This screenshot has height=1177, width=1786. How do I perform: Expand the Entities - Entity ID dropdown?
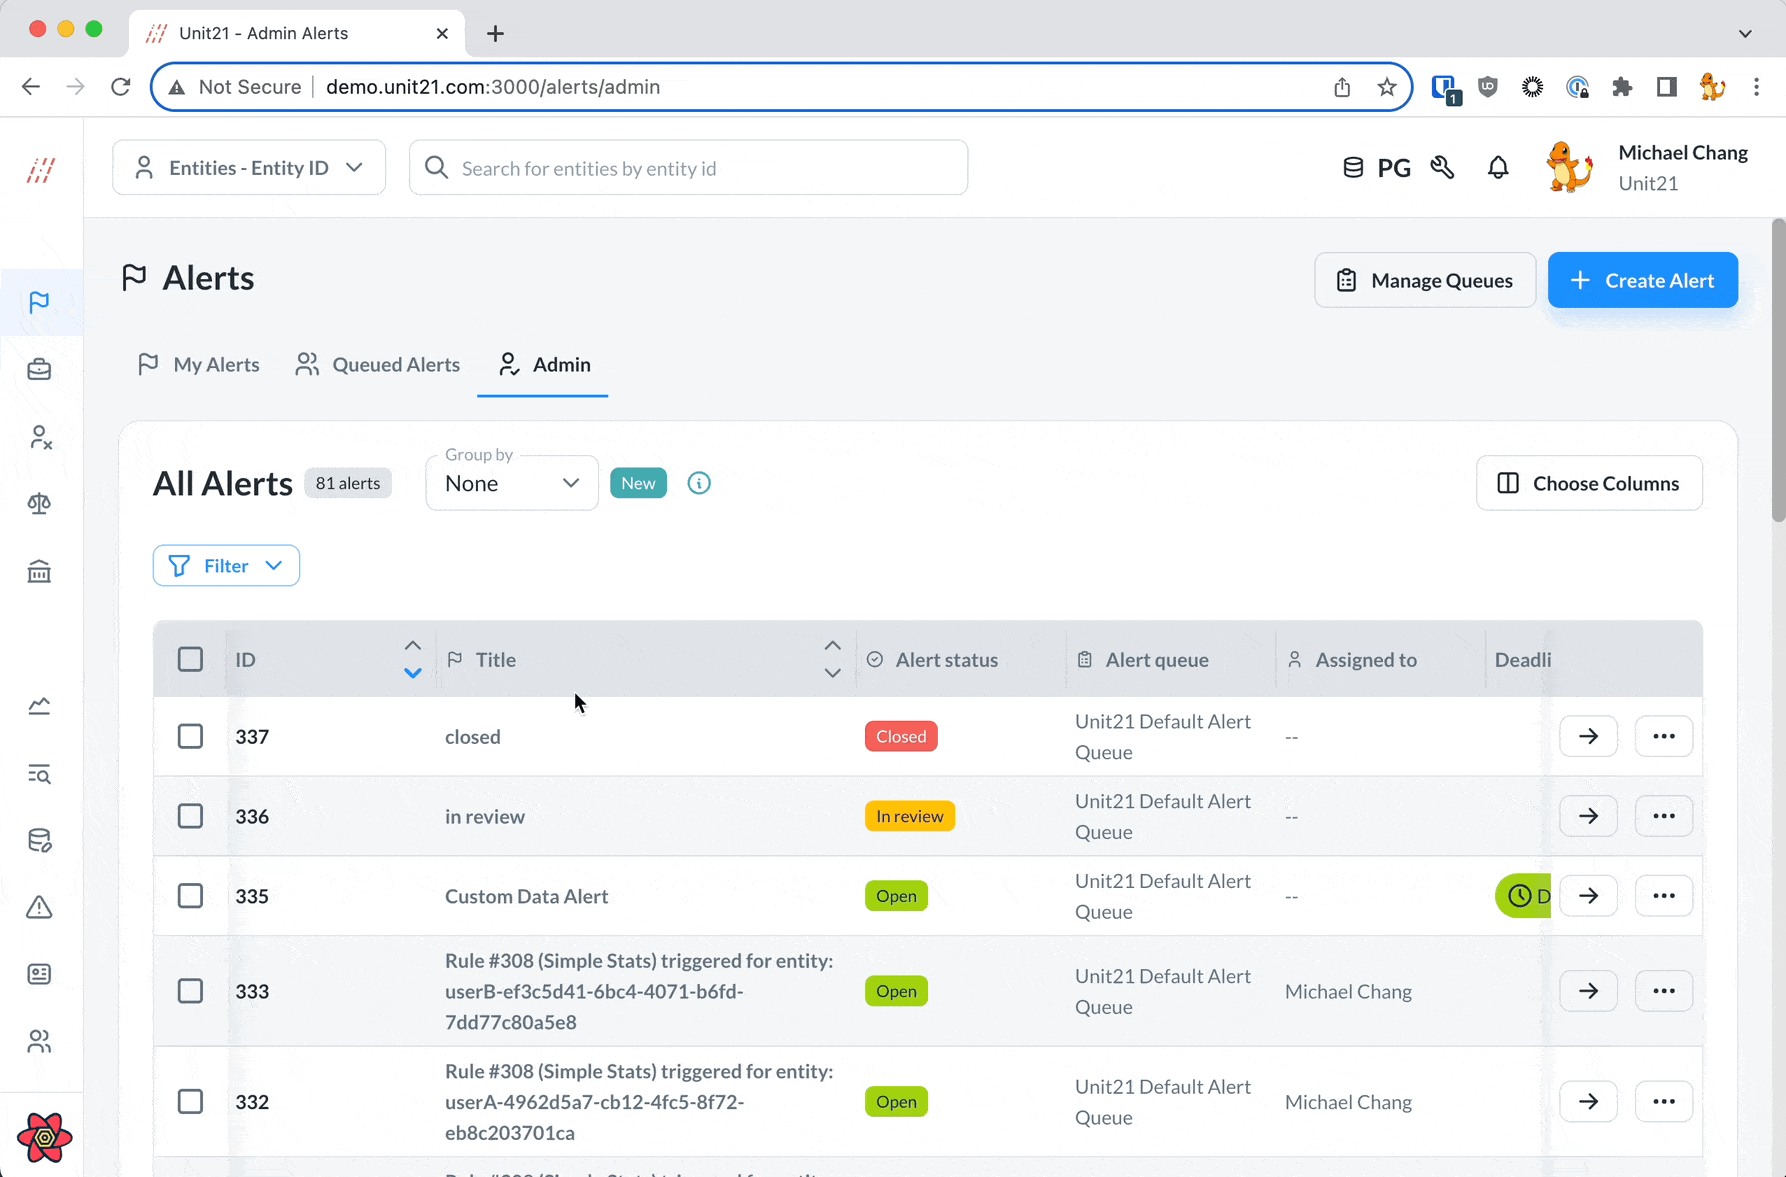click(248, 167)
